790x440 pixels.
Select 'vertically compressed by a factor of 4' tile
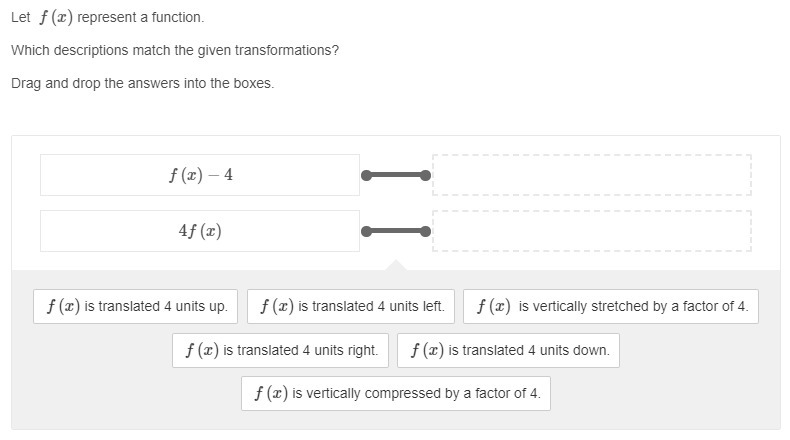pyautogui.click(x=396, y=393)
